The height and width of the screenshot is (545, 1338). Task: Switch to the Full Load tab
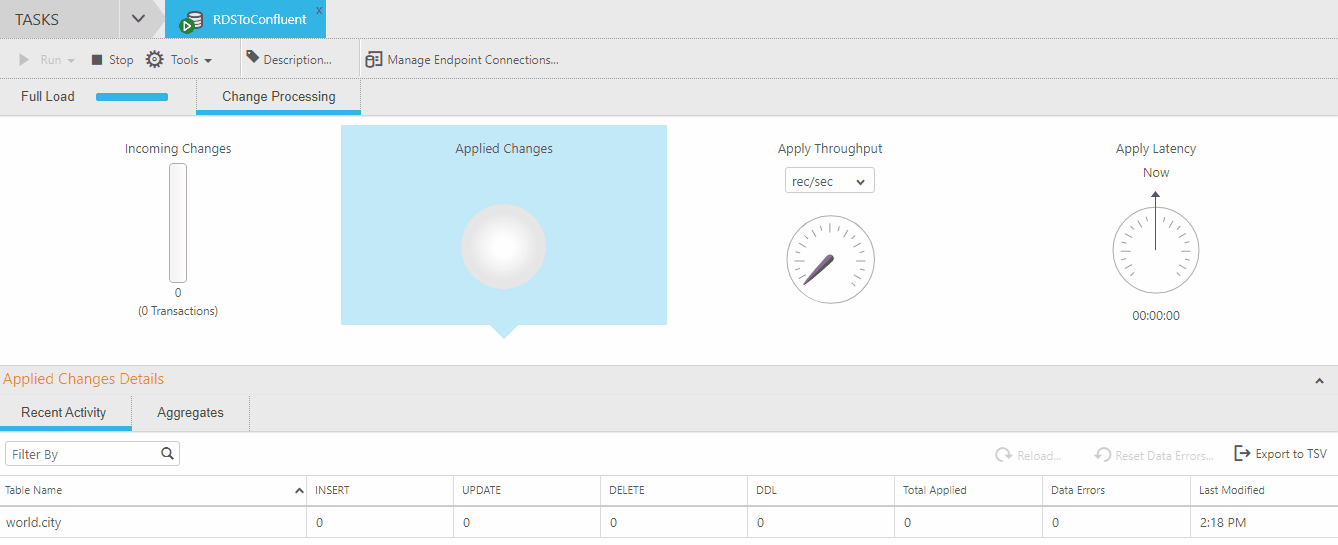pos(48,97)
